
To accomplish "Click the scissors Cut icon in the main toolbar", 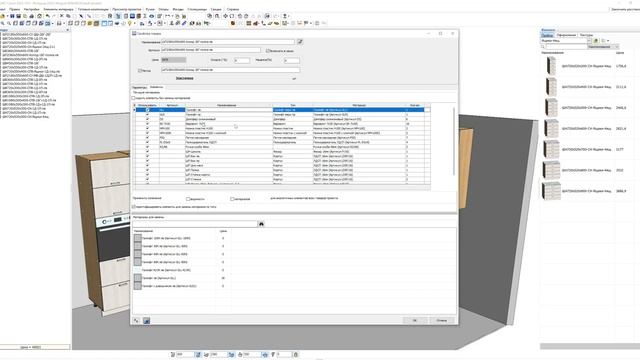I will point(62,16).
